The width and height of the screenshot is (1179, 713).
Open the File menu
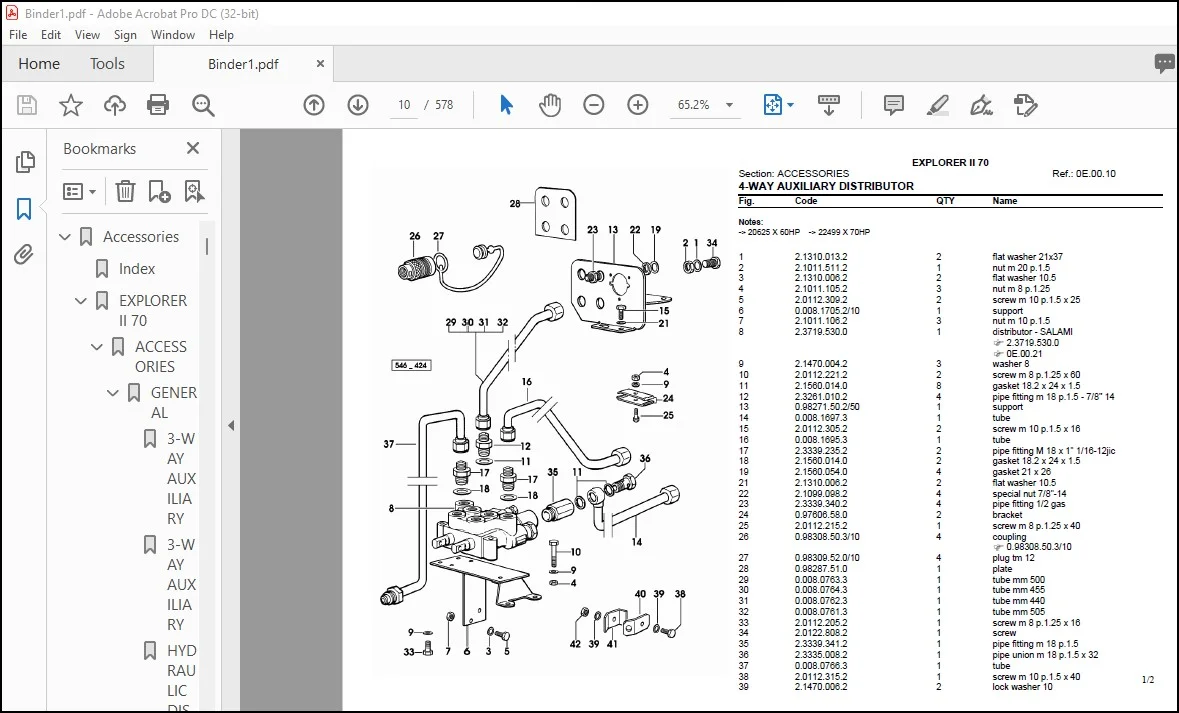[18, 35]
